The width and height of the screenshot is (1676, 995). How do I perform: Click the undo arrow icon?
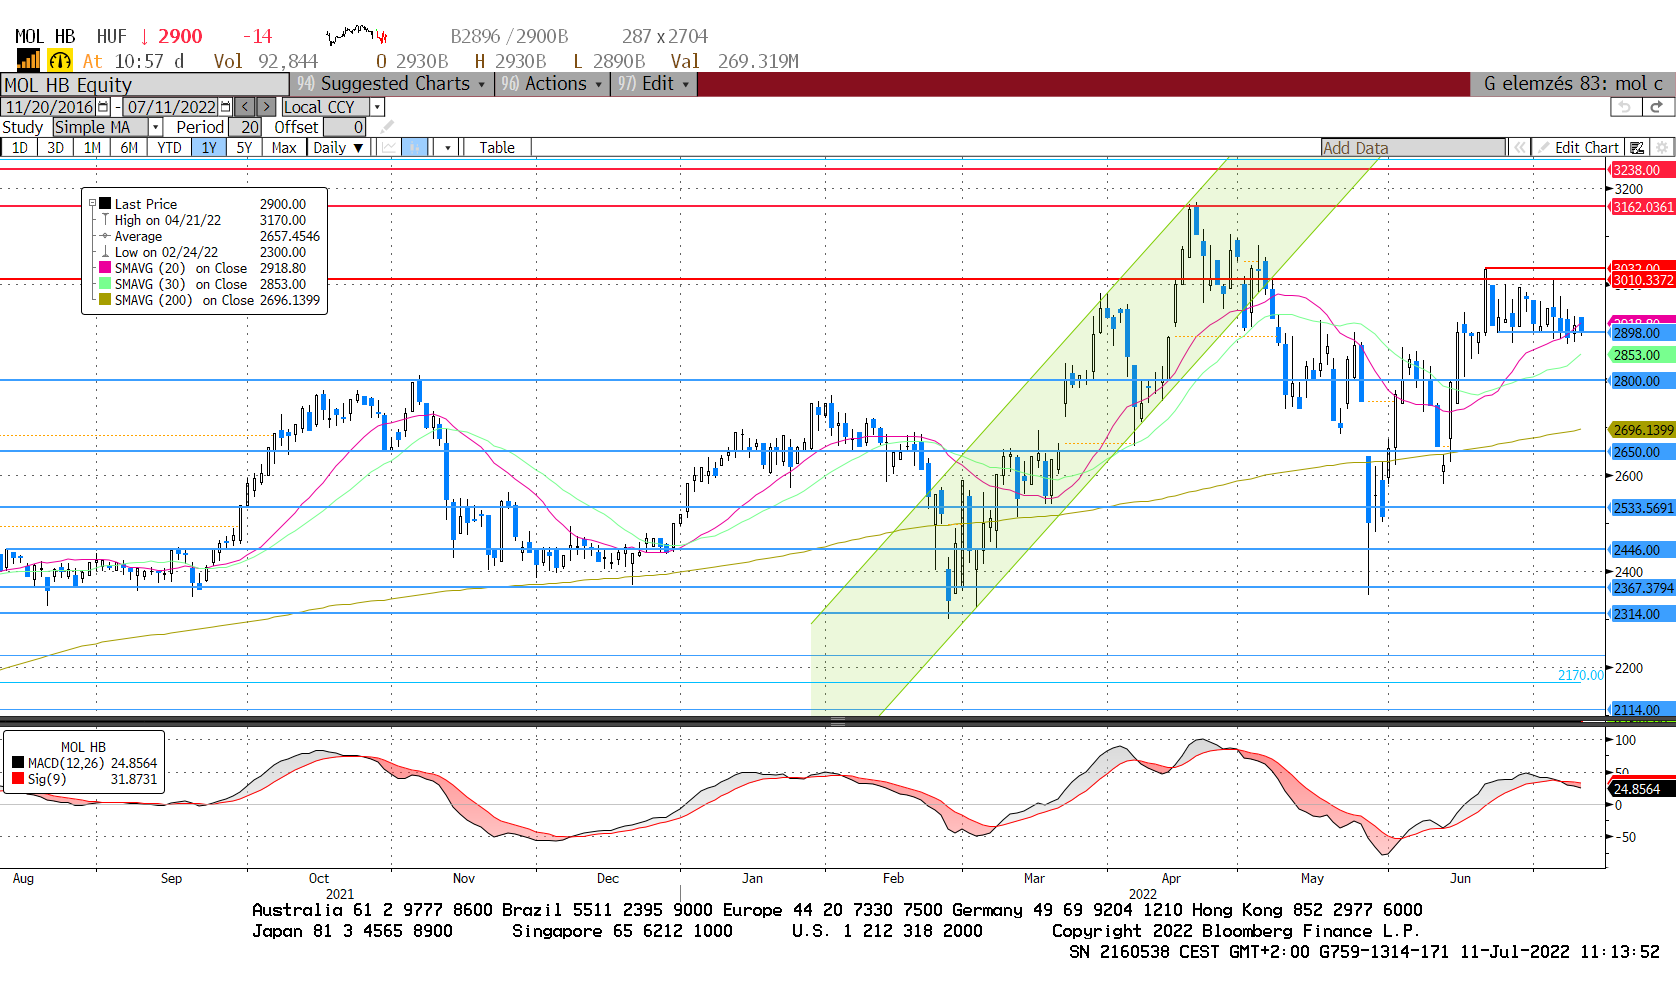click(1625, 107)
